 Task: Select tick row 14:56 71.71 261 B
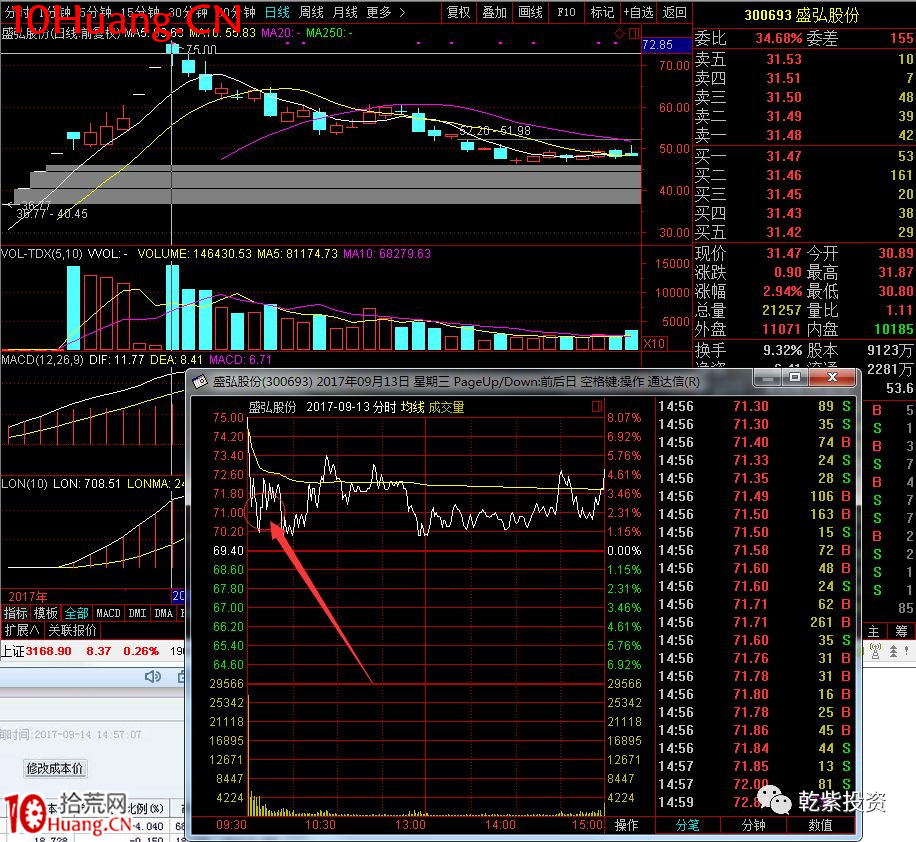[755, 622]
